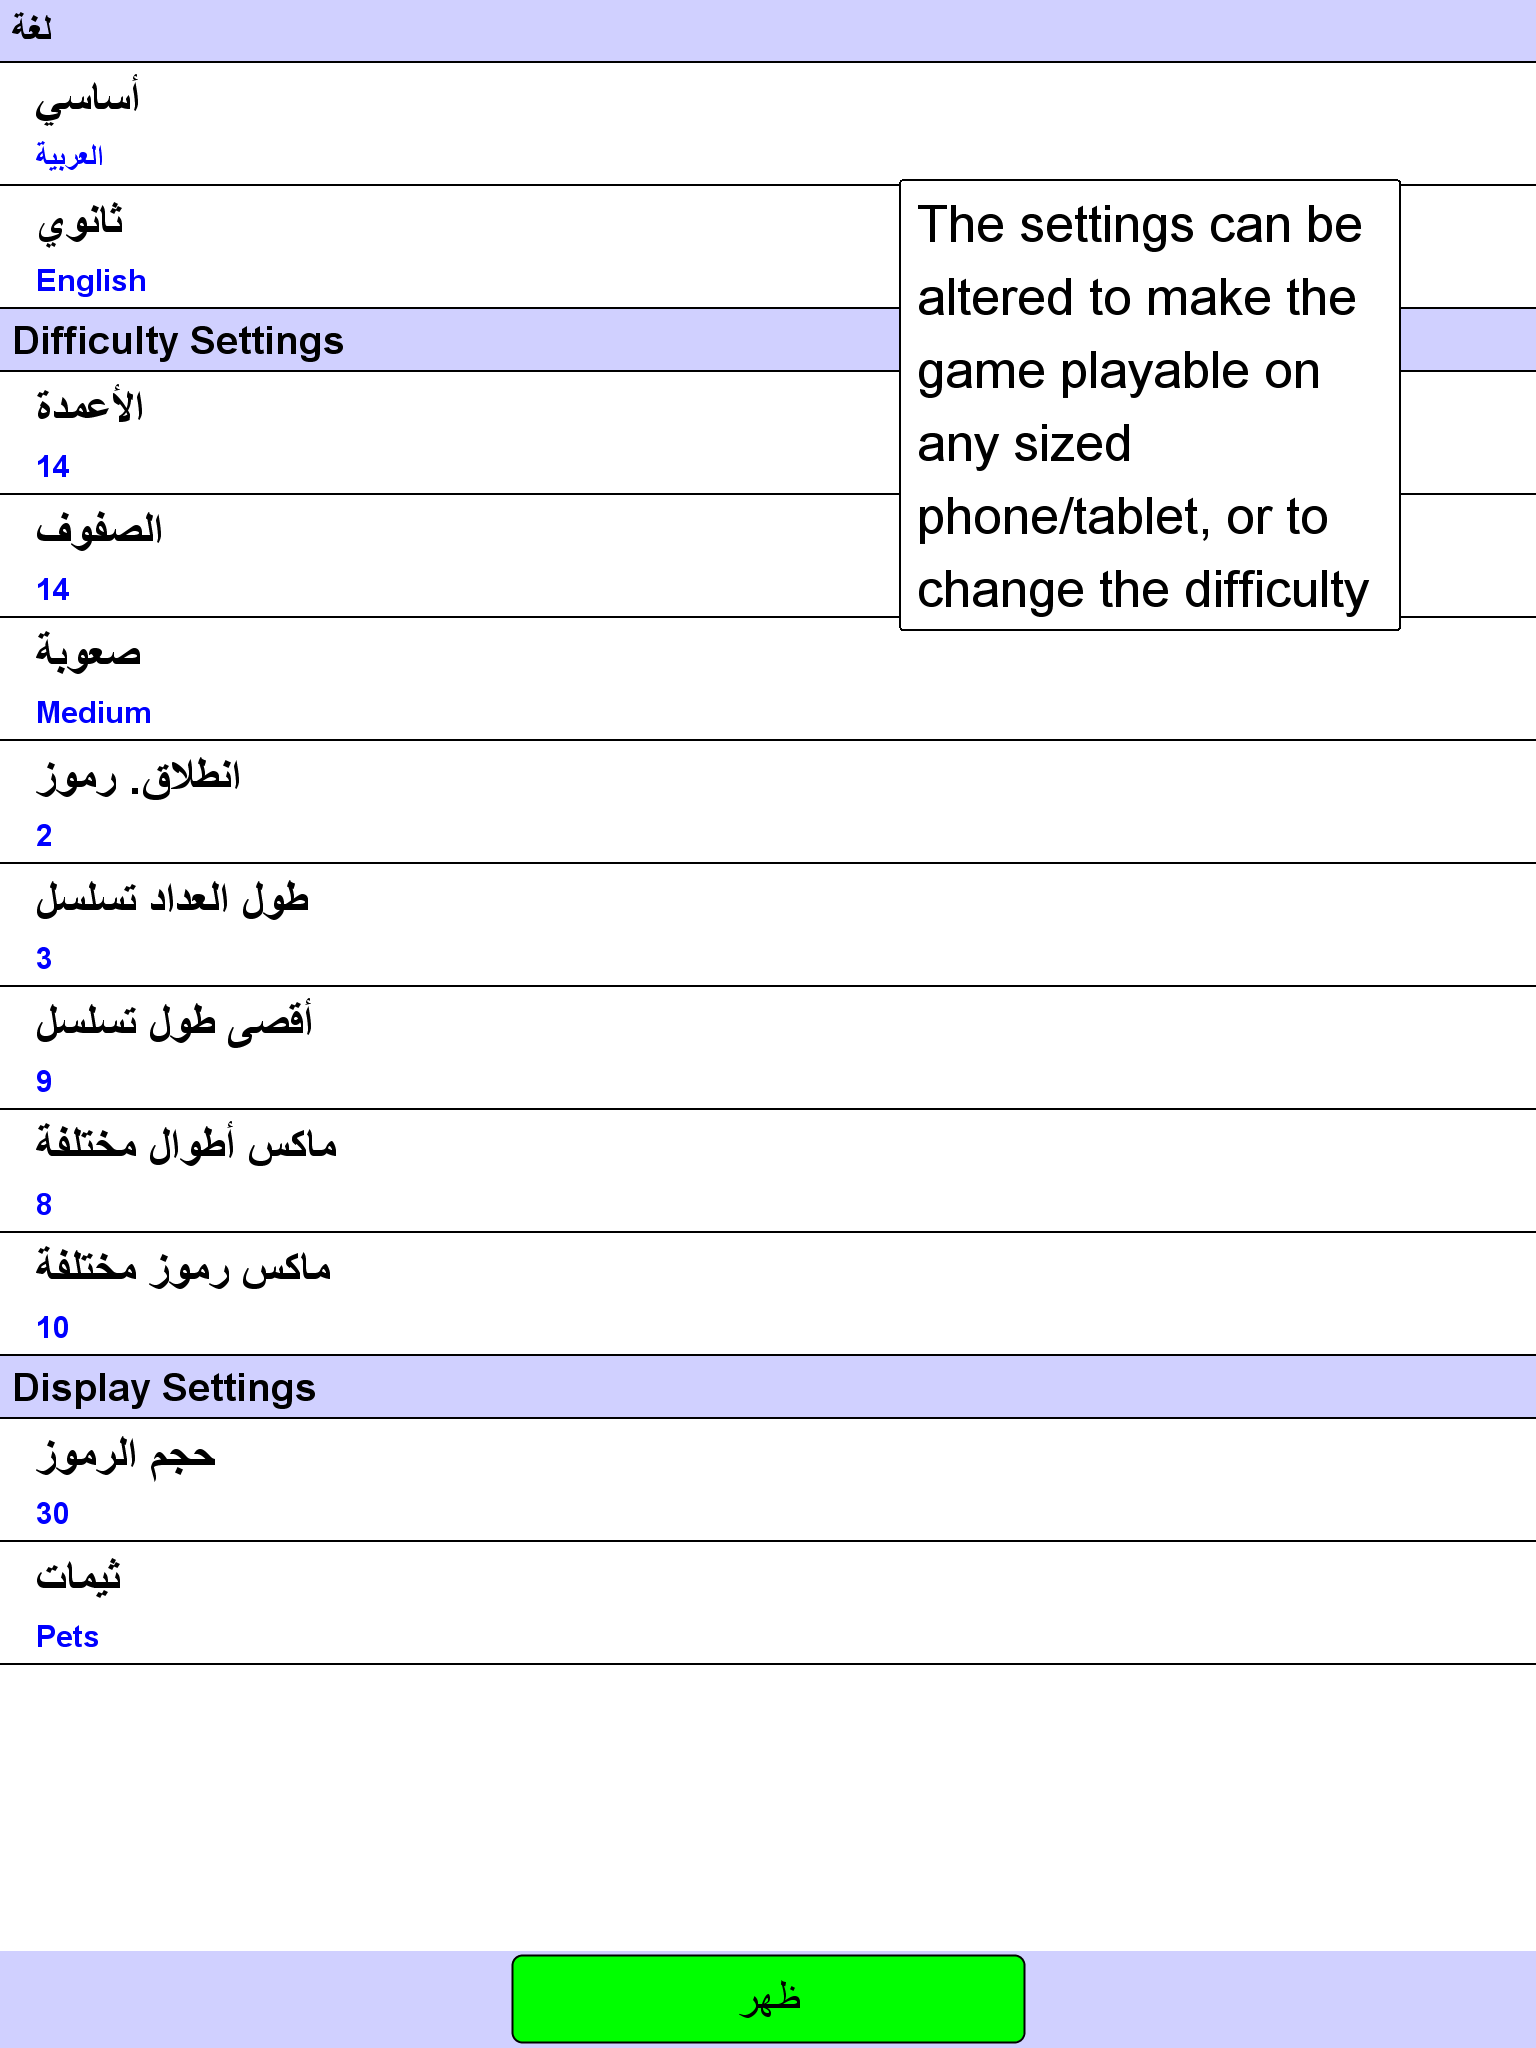
Task: Tap the لغة language section header
Action: (x=768, y=30)
